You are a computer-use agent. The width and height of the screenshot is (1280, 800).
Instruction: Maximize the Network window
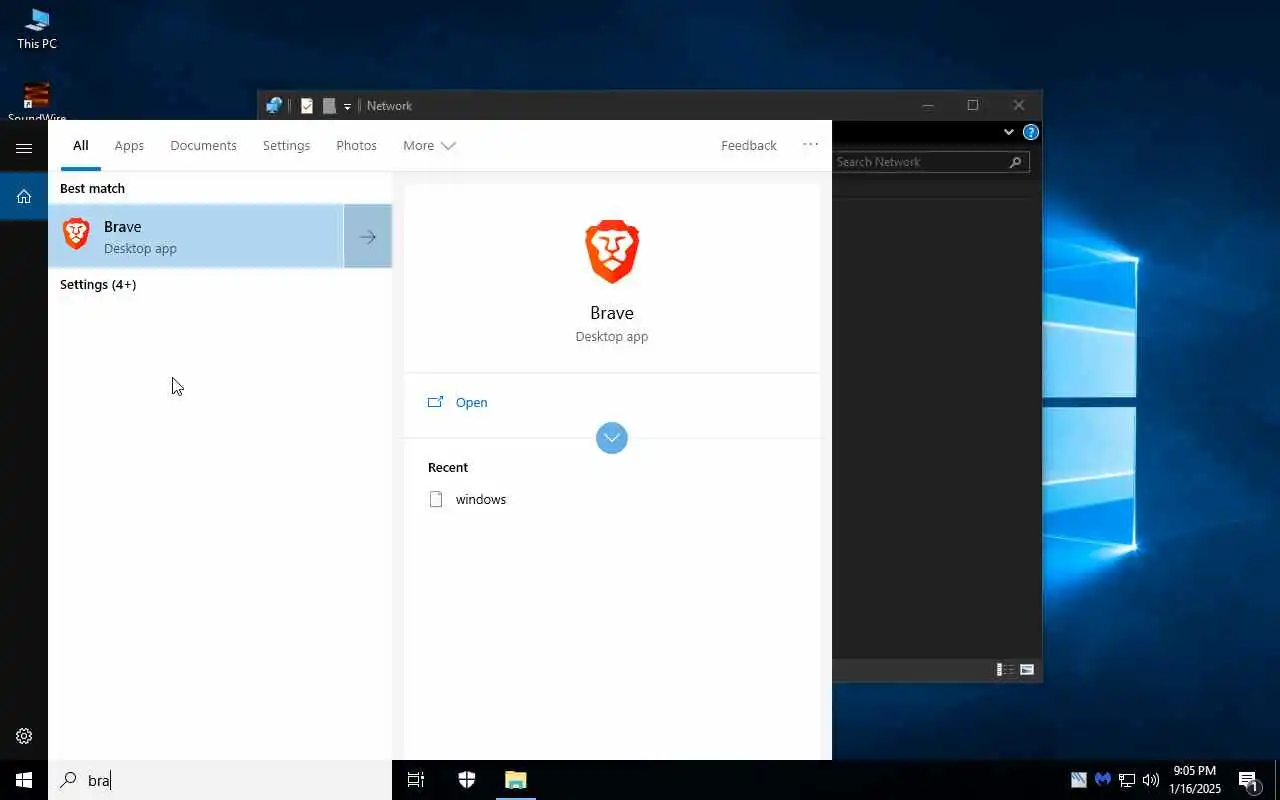[973, 105]
